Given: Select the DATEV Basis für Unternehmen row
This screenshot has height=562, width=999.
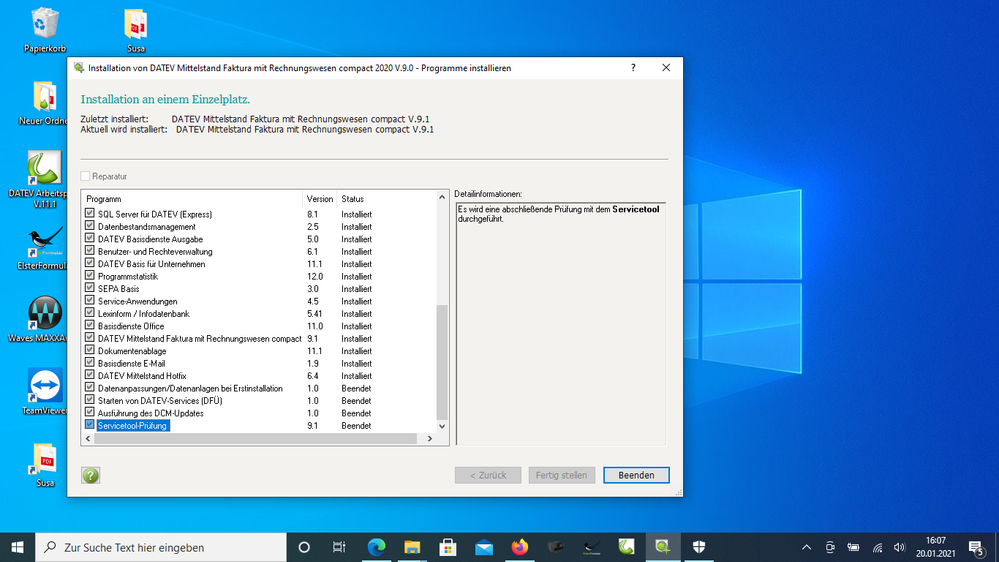Looking at the screenshot, I should click(259, 264).
